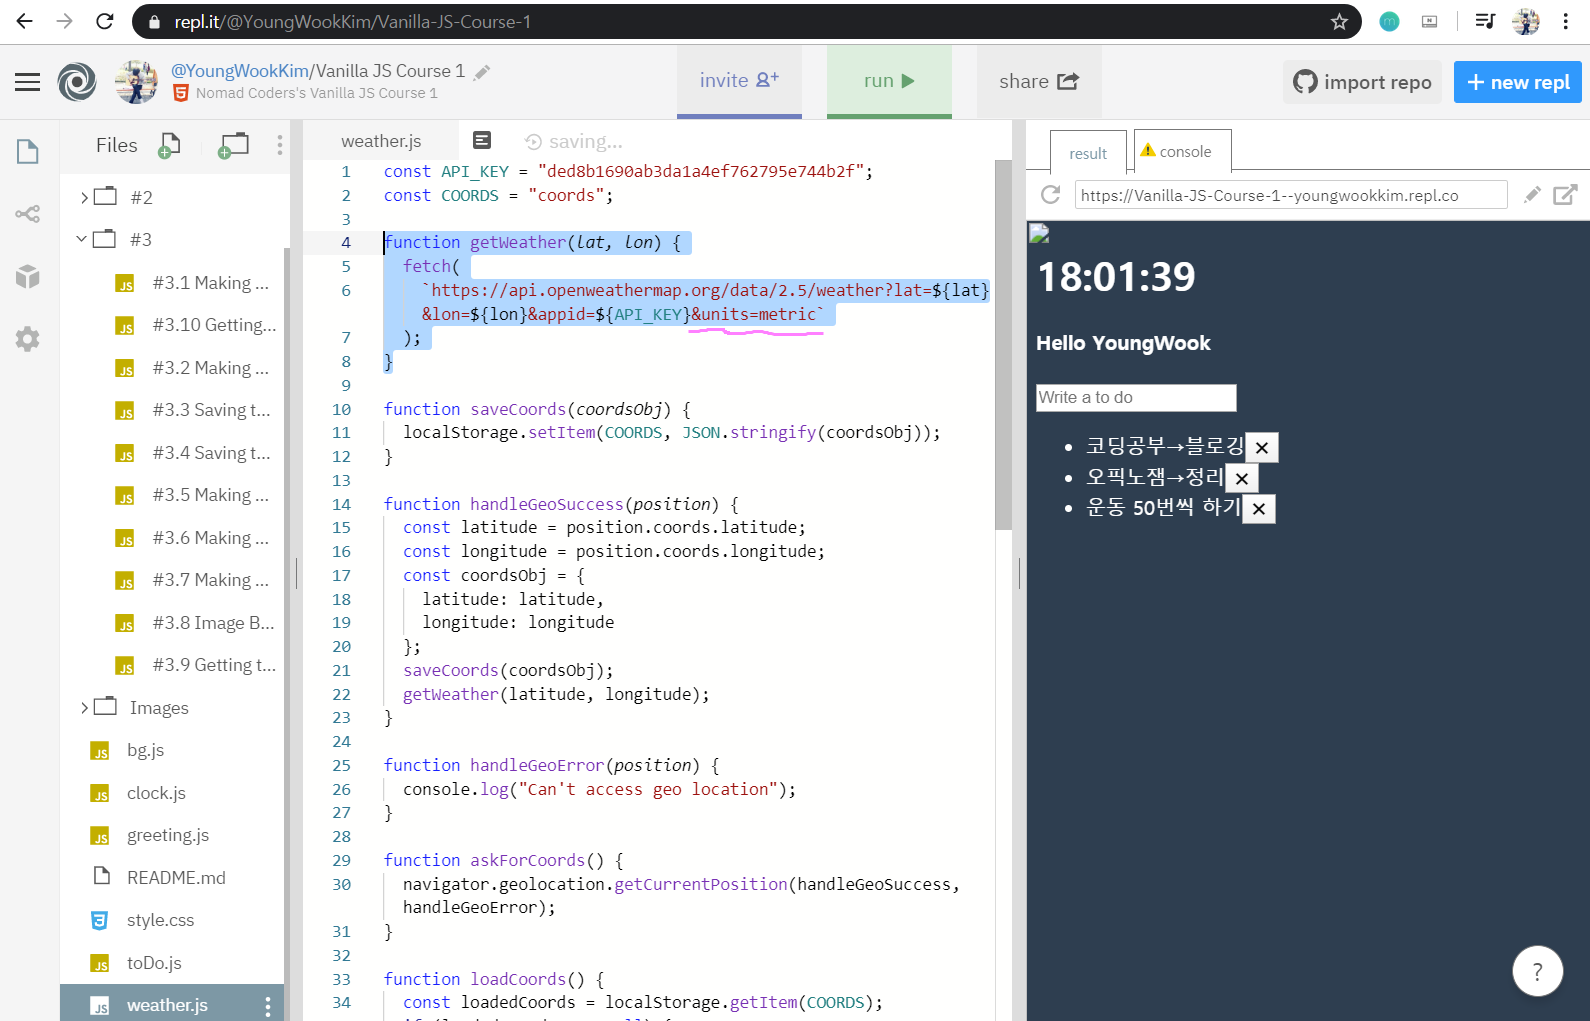Expand the #2 folder
1590x1021 pixels.
[85, 197]
